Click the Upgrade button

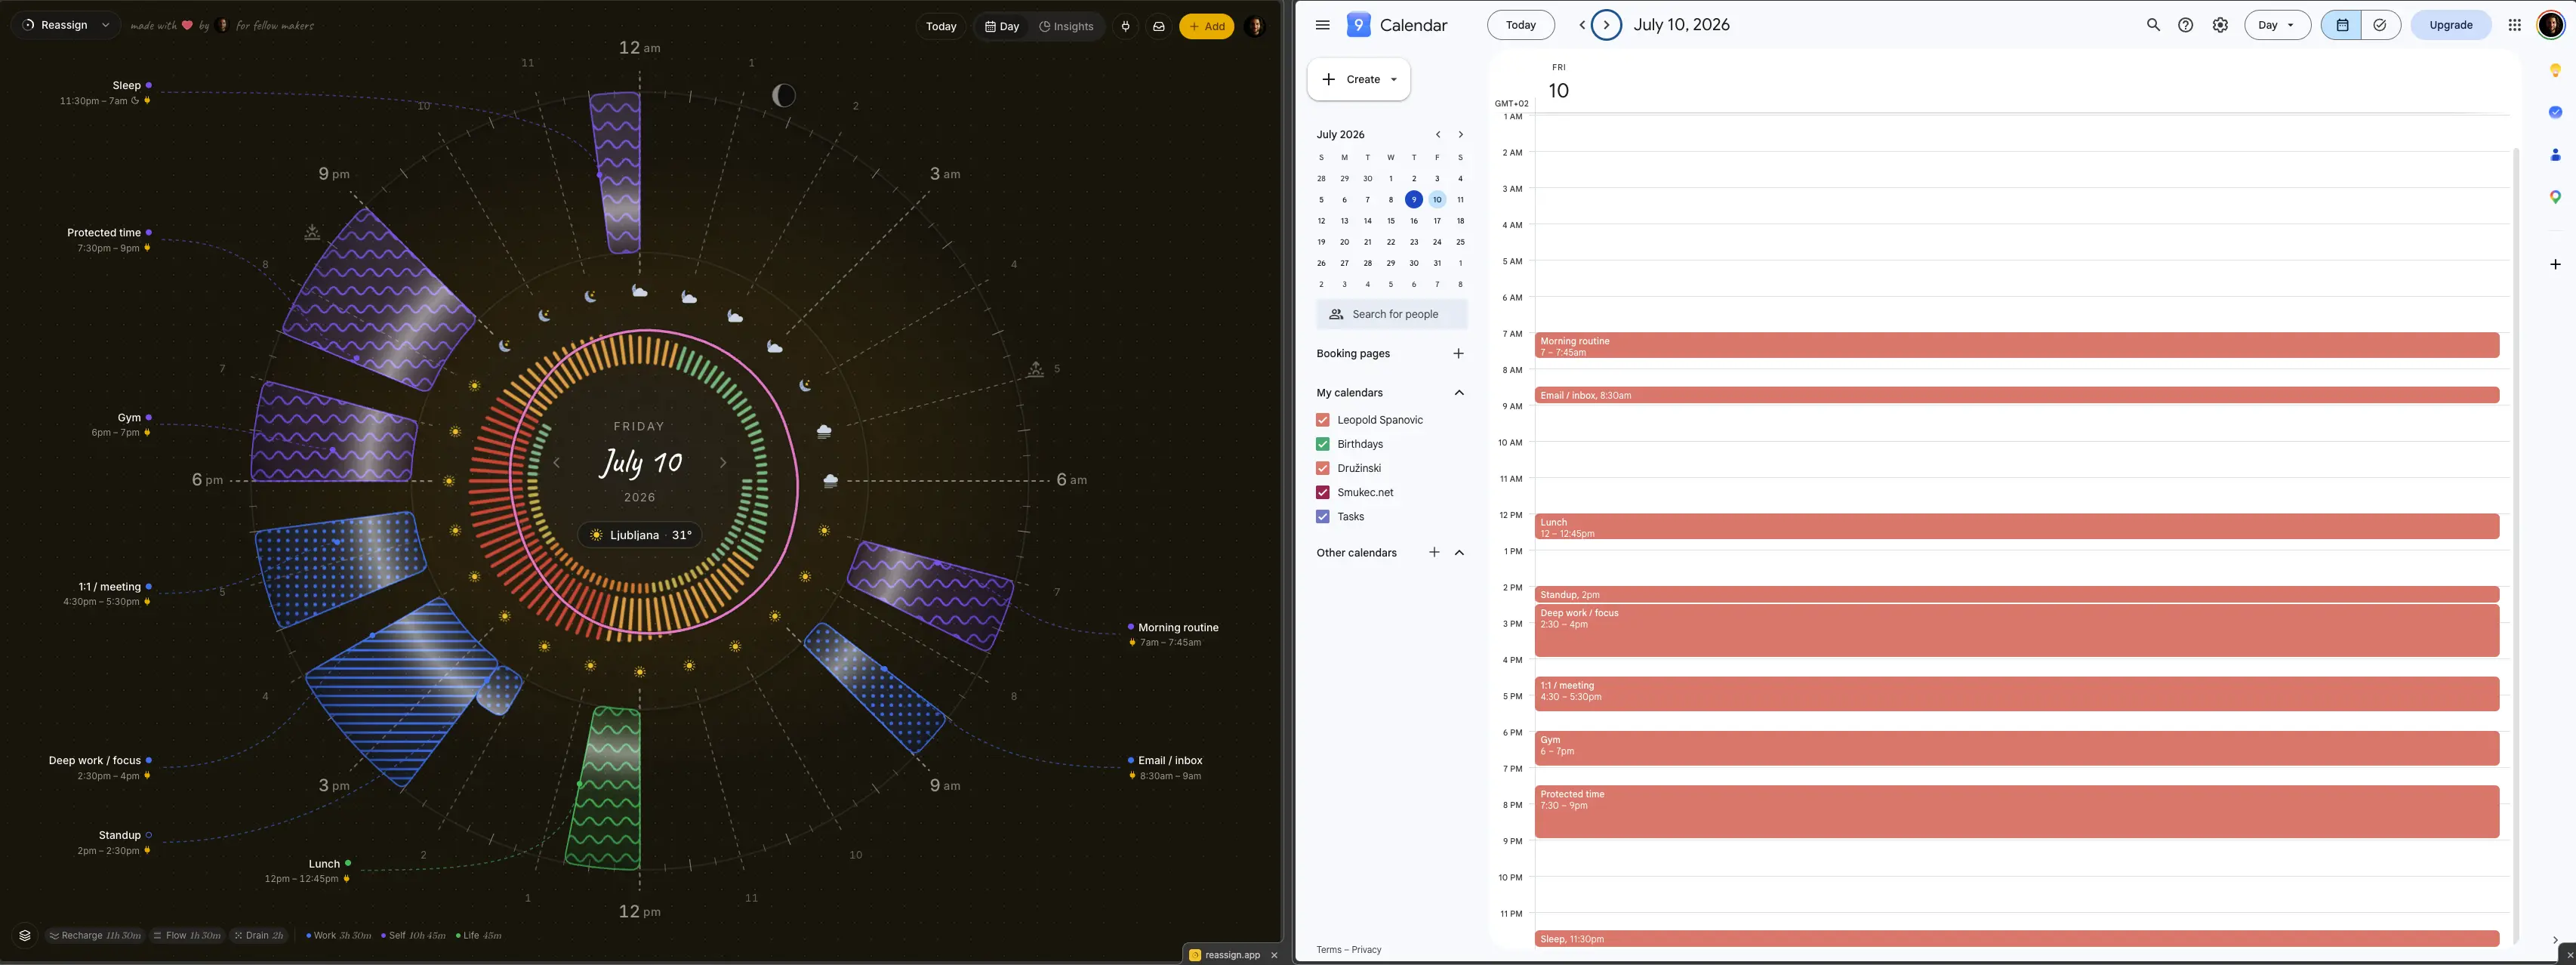(2451, 25)
